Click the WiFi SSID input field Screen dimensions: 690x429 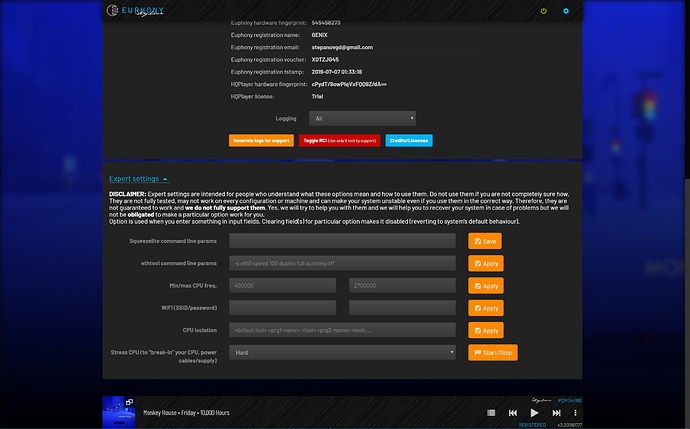pyautogui.click(x=283, y=308)
